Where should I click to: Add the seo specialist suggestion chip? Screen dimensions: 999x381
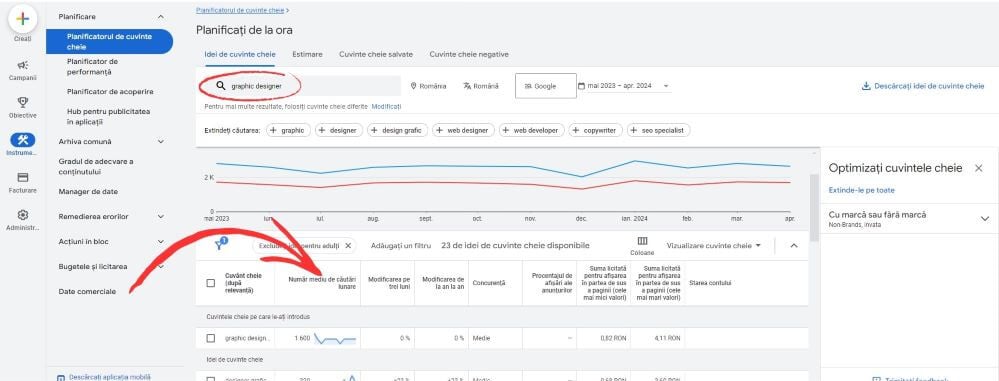[x=658, y=130]
